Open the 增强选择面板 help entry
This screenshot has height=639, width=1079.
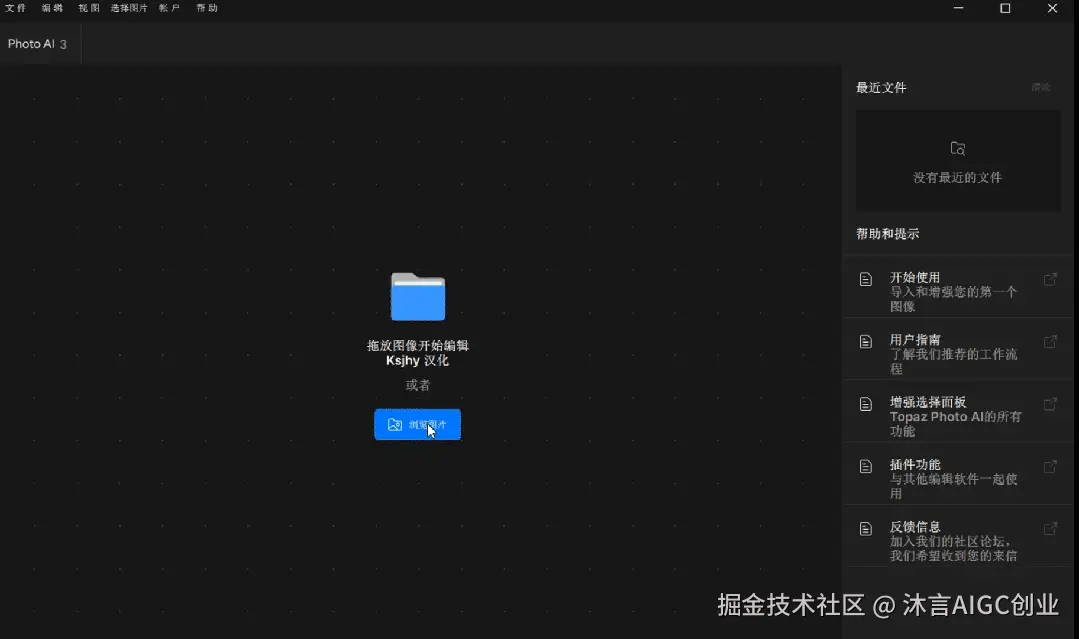point(958,411)
